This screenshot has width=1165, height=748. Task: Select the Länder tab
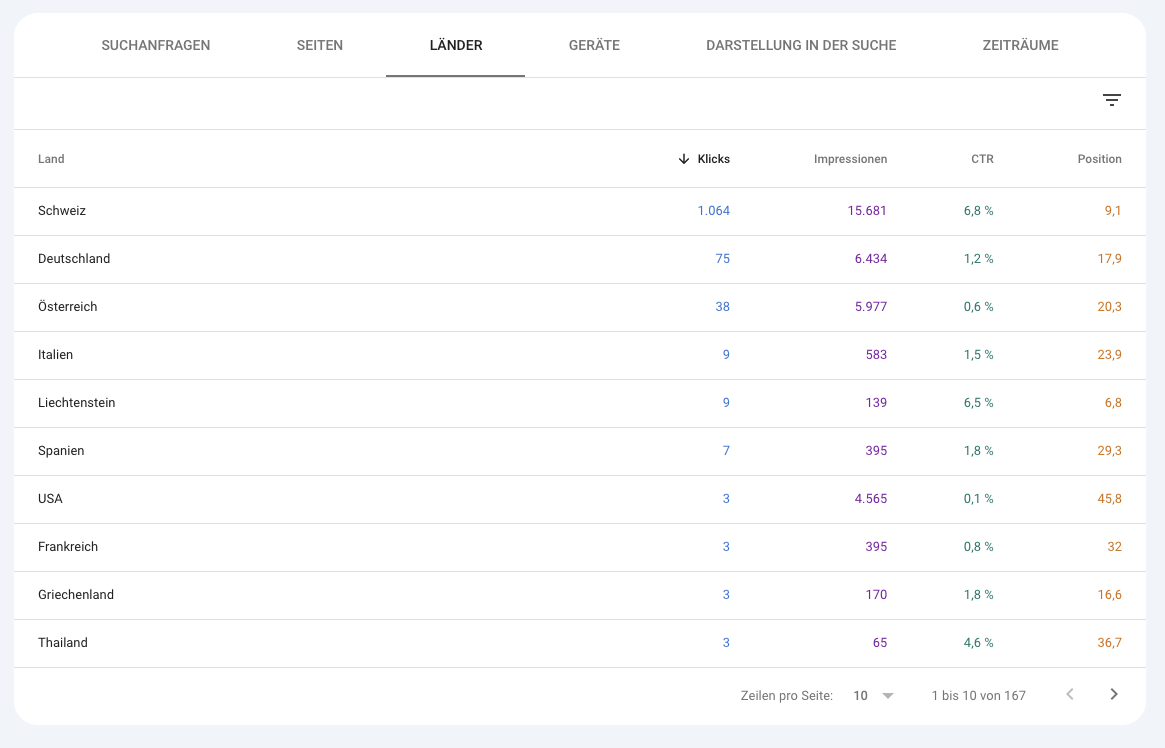455,45
